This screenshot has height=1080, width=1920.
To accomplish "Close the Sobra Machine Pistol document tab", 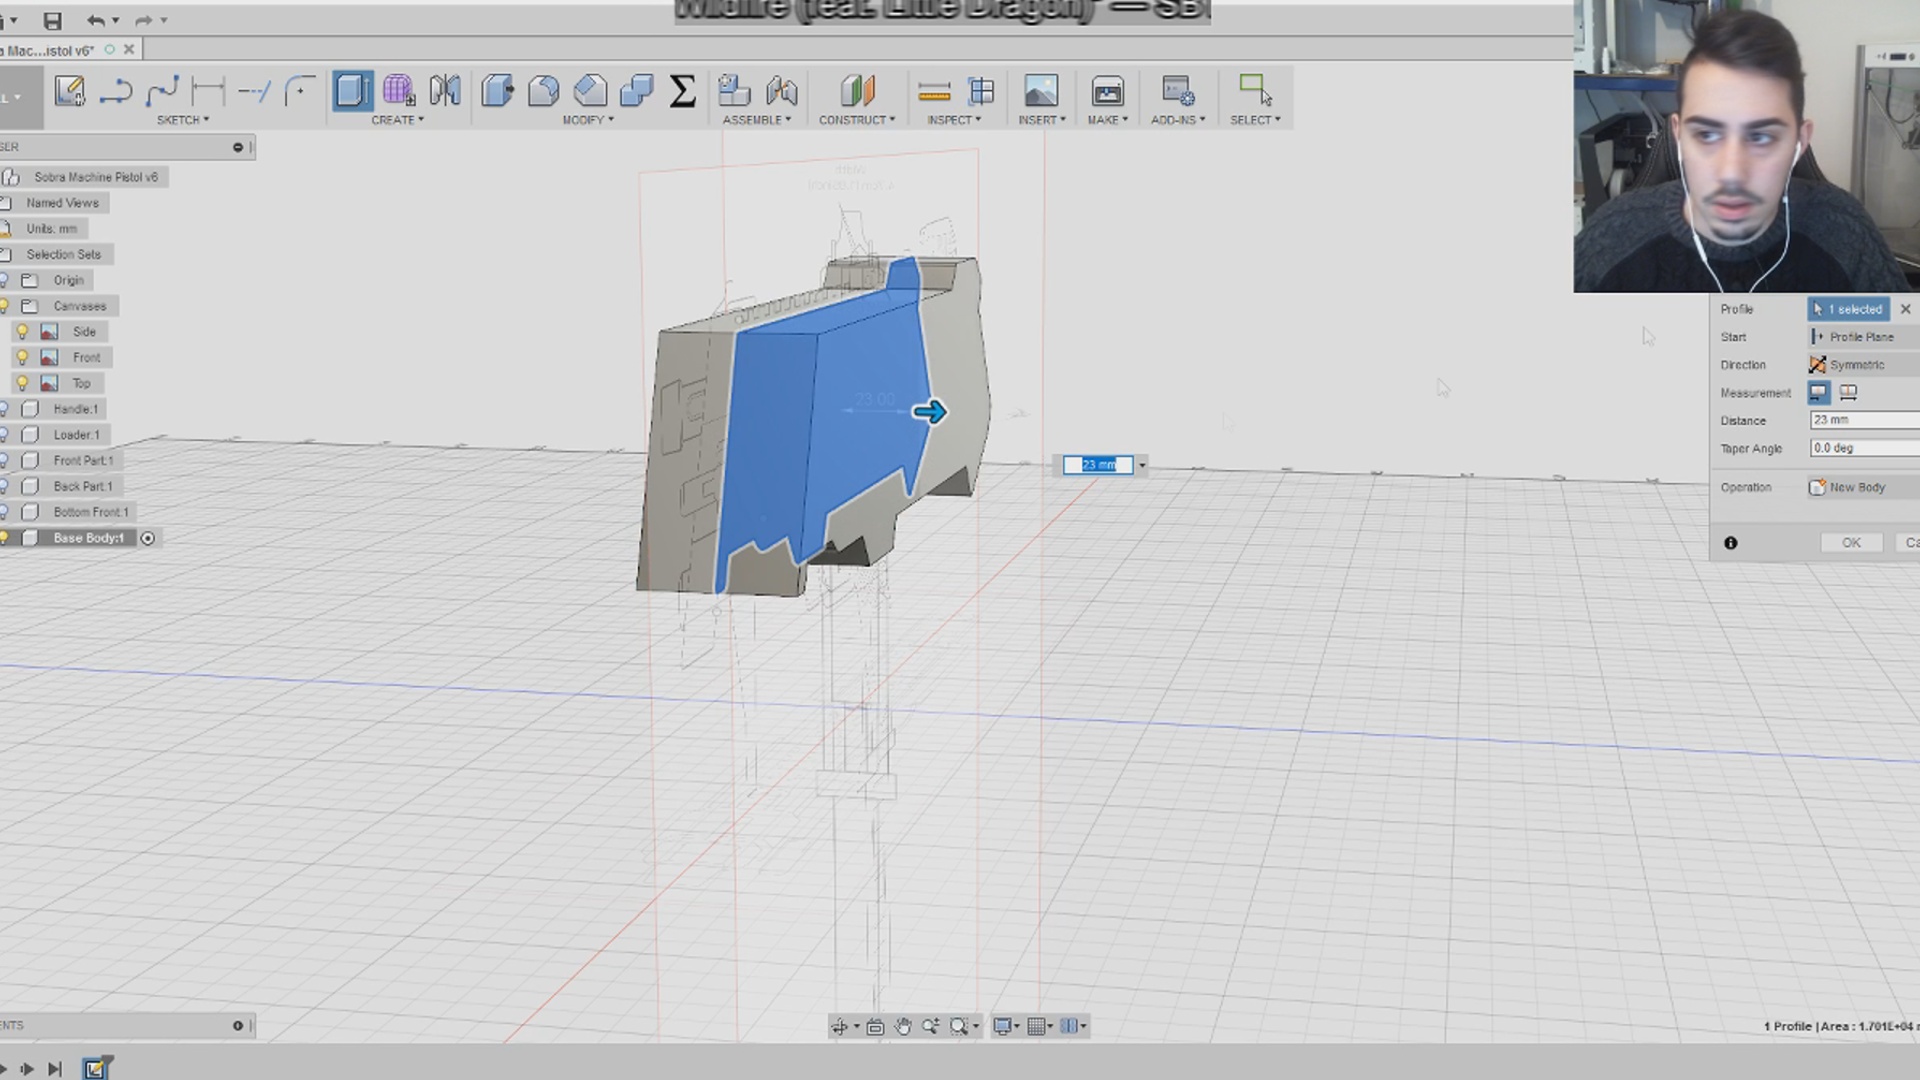I will [x=129, y=49].
